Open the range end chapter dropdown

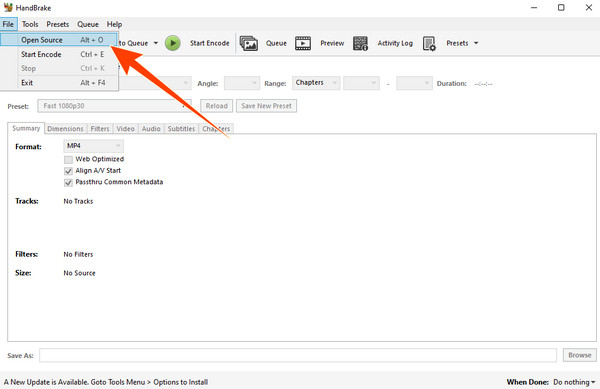[x=414, y=83]
